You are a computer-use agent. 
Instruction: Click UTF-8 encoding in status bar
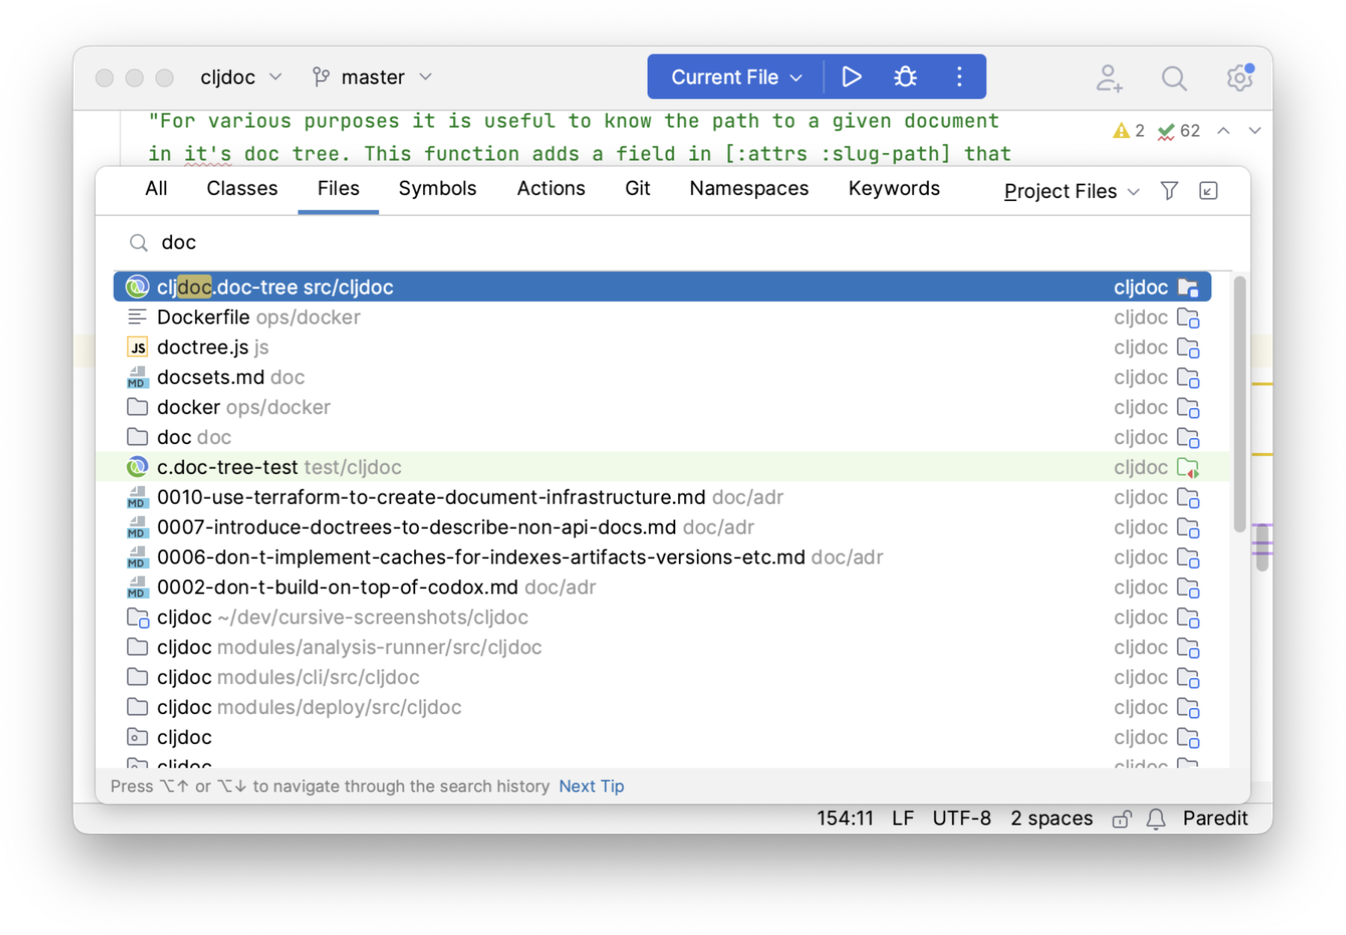click(962, 819)
